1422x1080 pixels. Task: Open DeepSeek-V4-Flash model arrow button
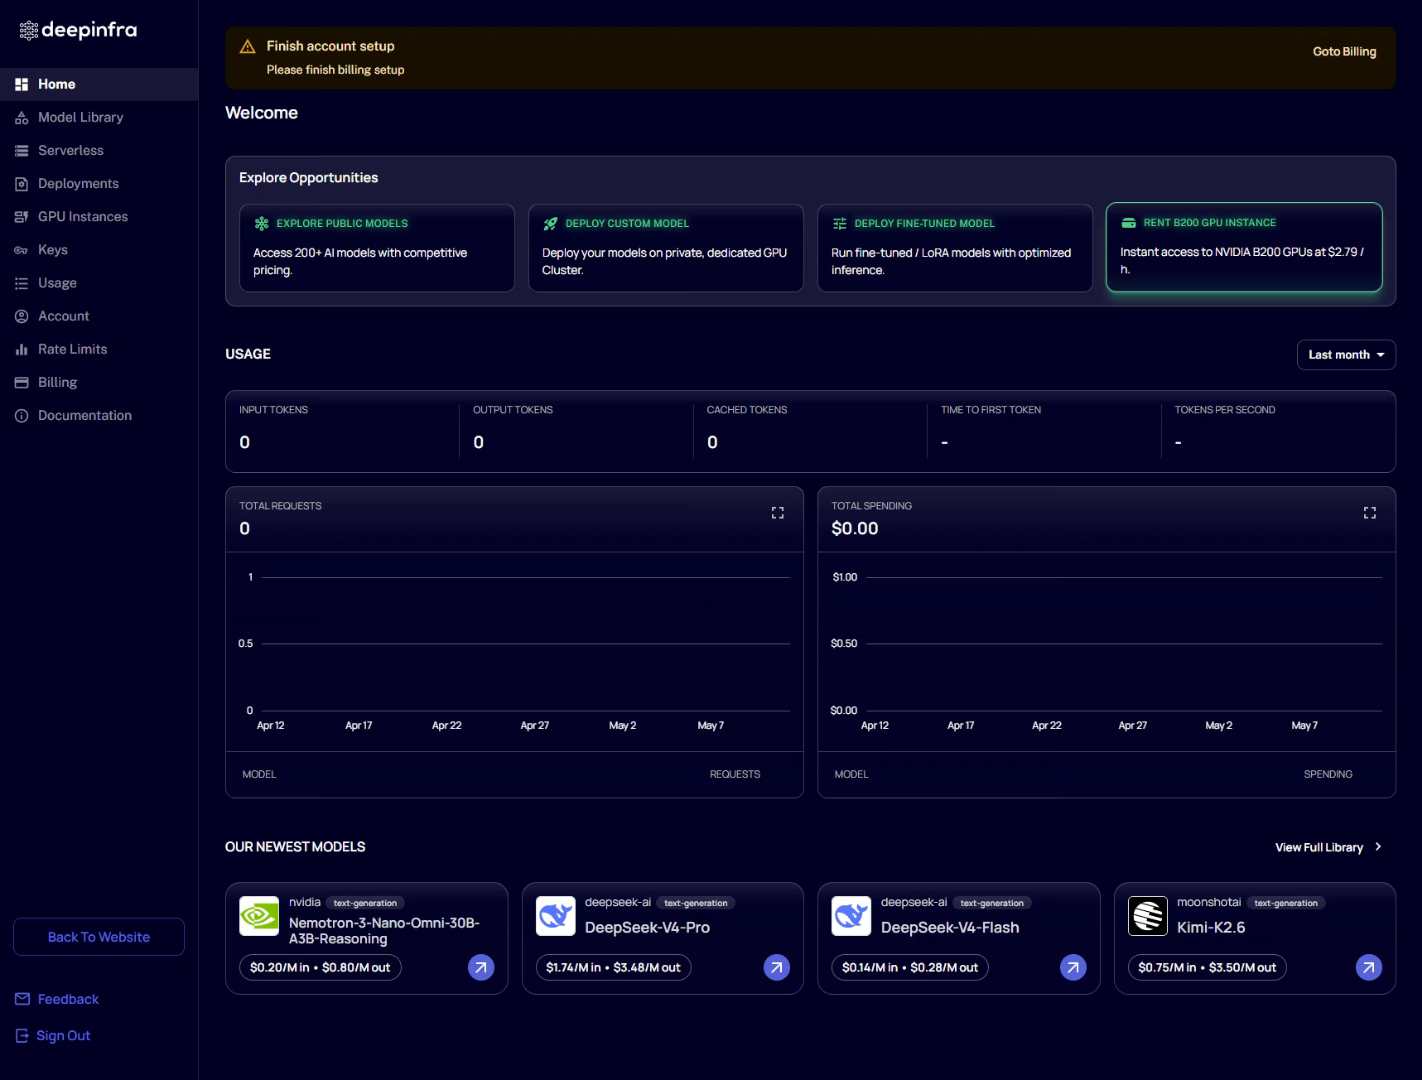1073,967
